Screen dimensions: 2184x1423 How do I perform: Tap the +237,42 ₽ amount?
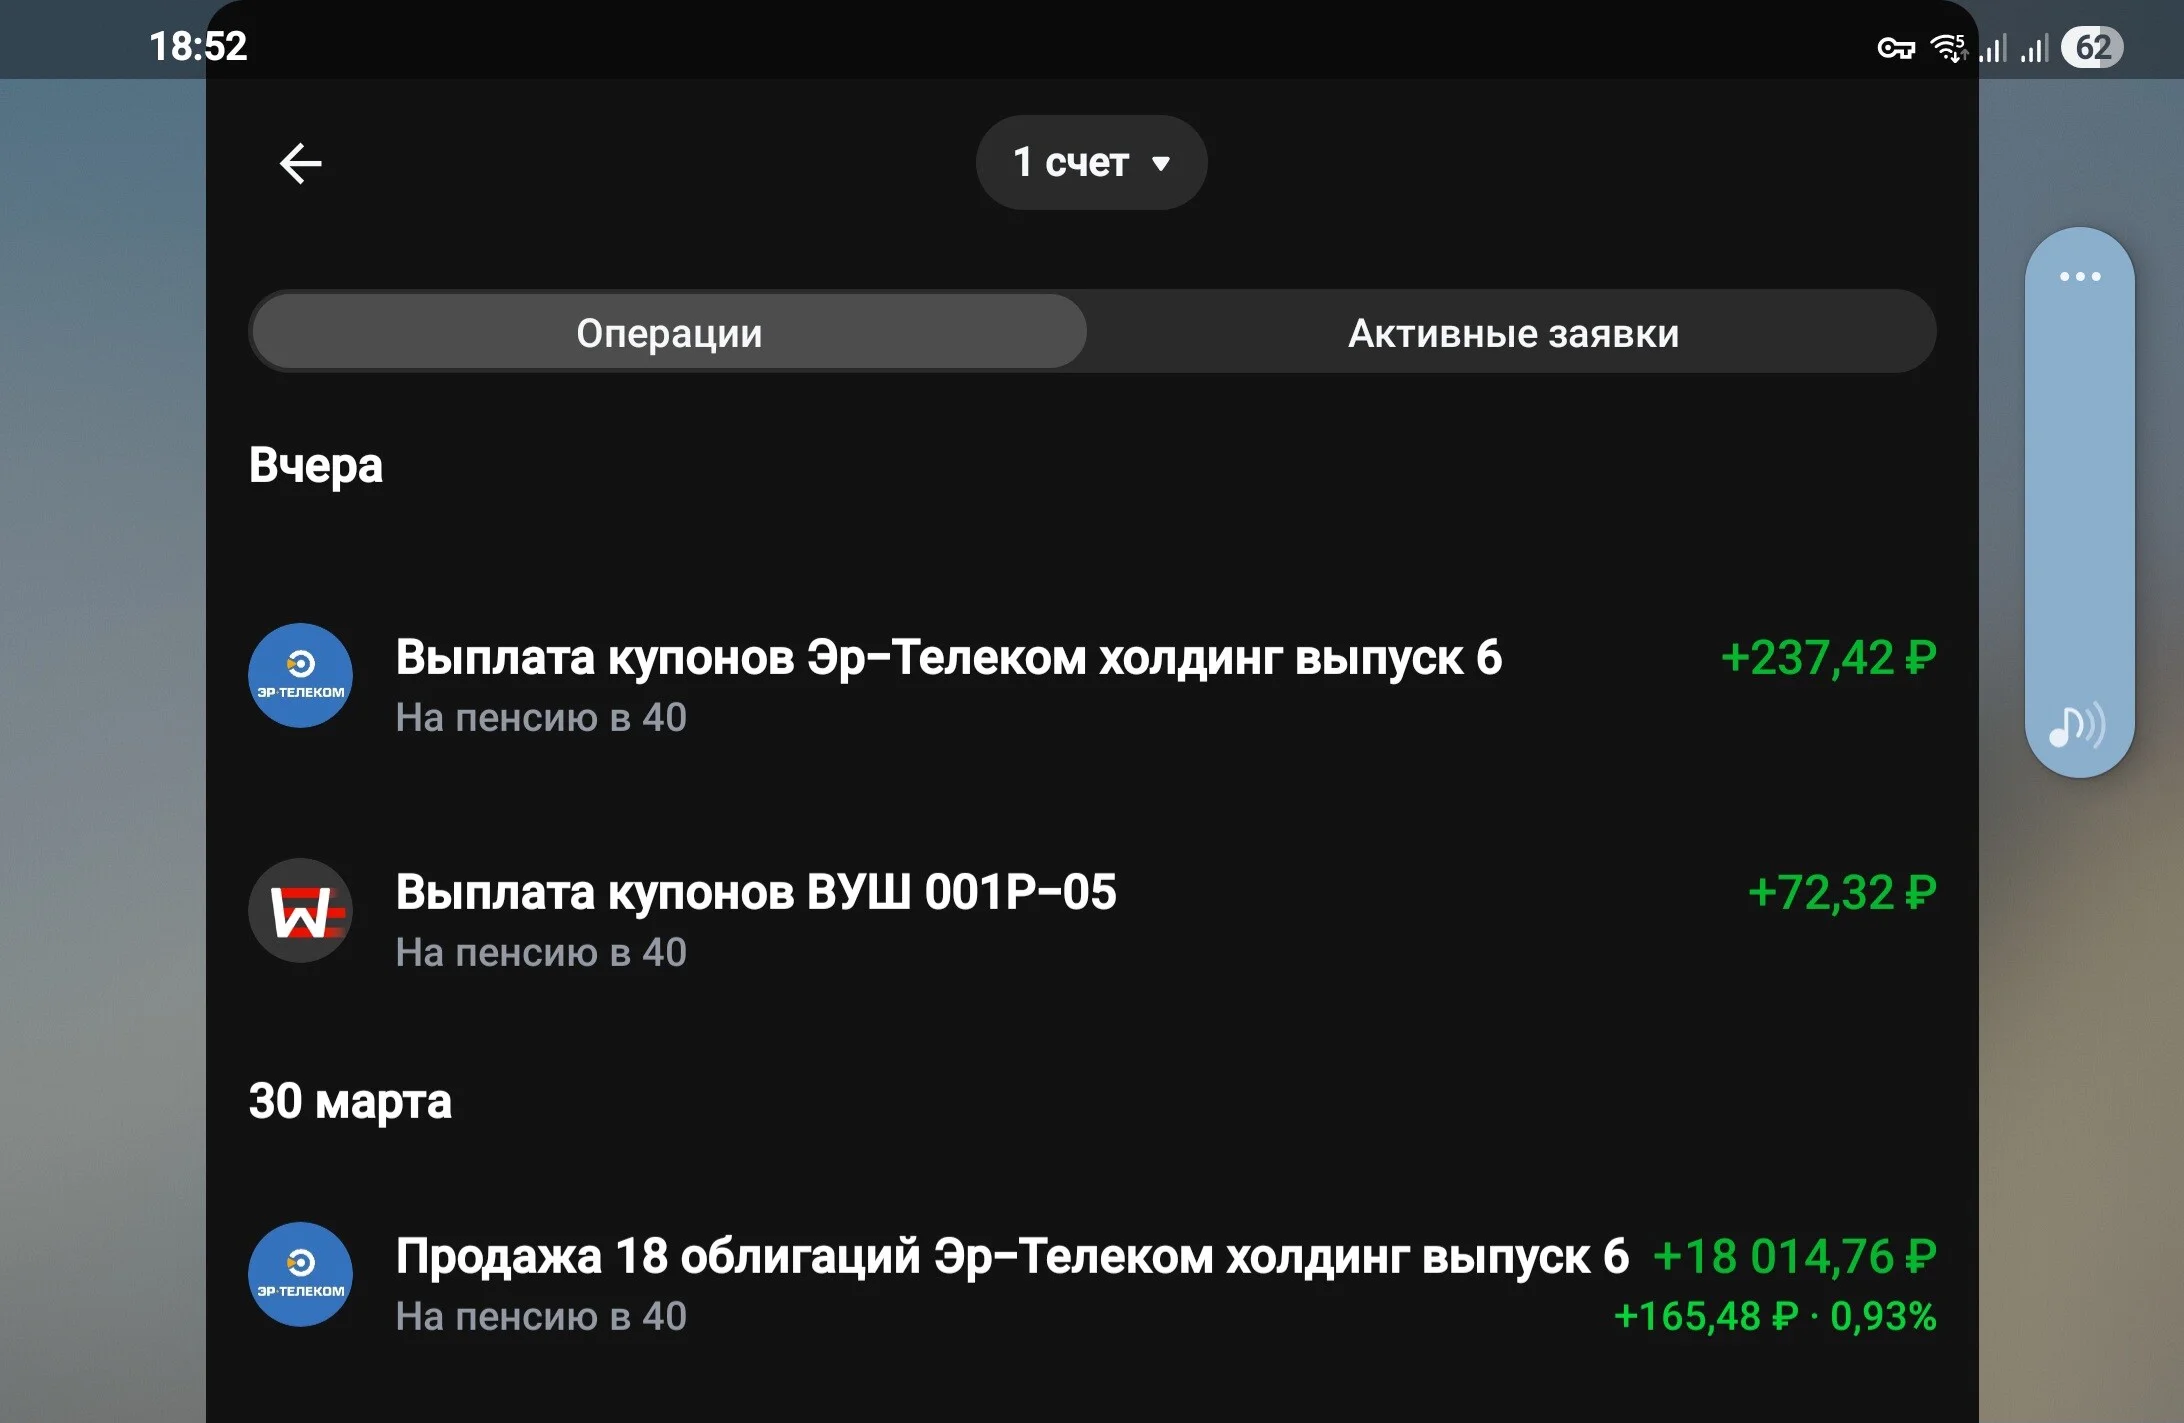pyautogui.click(x=1828, y=658)
